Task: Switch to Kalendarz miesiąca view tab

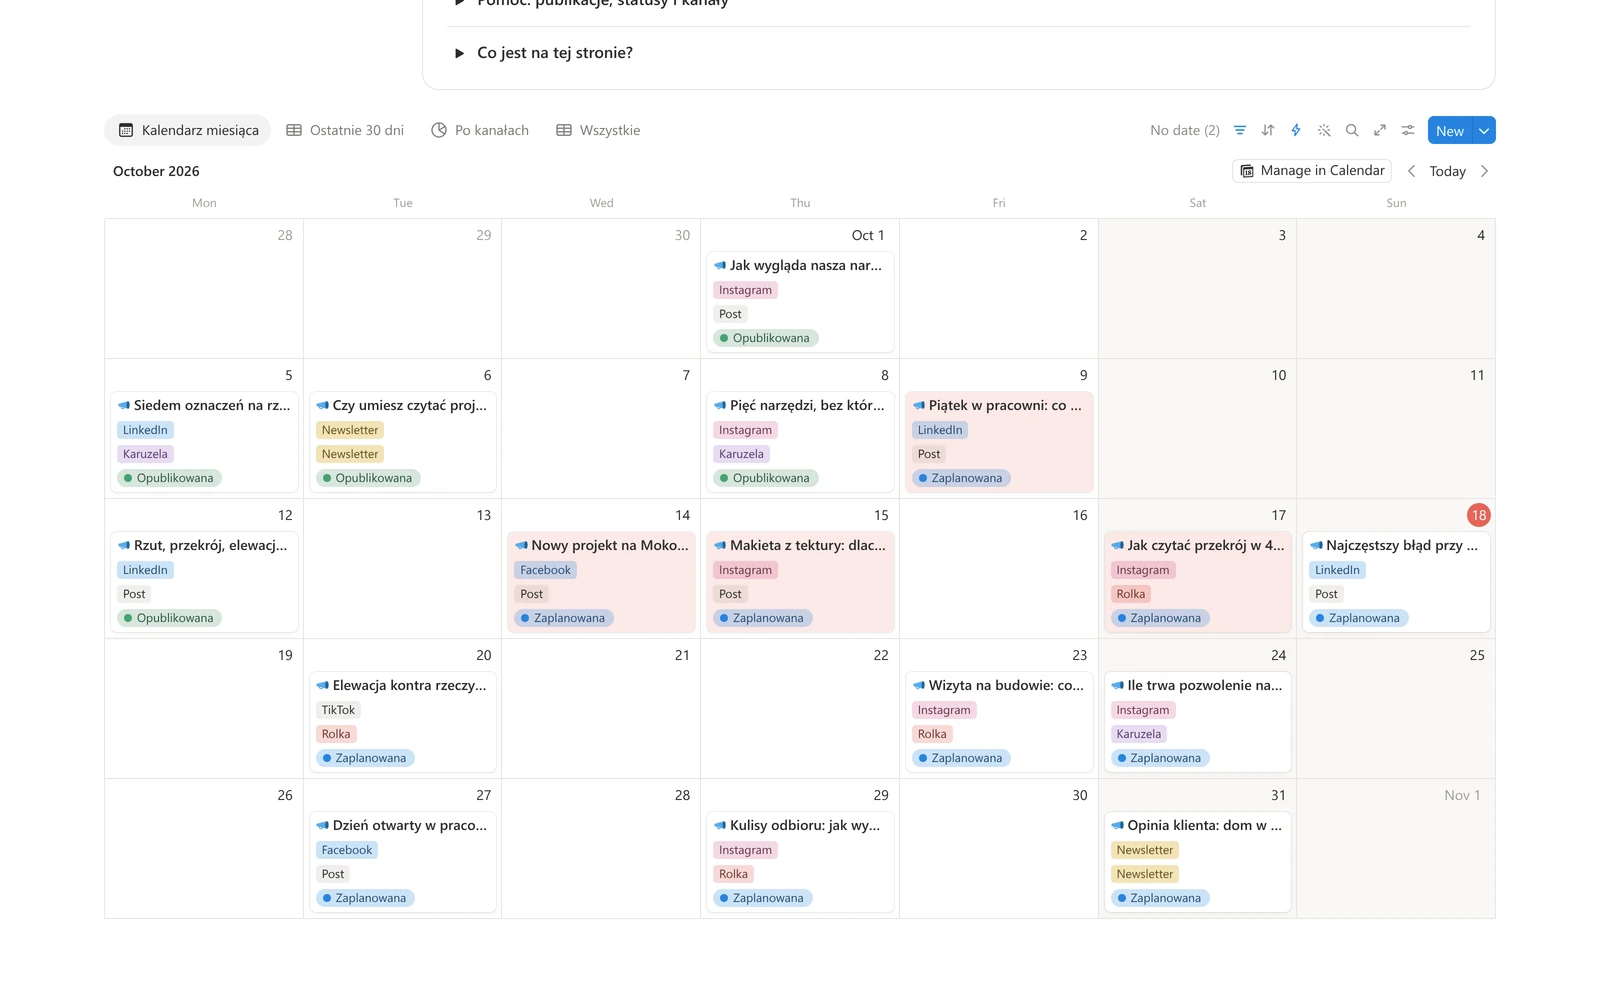Action: [x=188, y=130]
